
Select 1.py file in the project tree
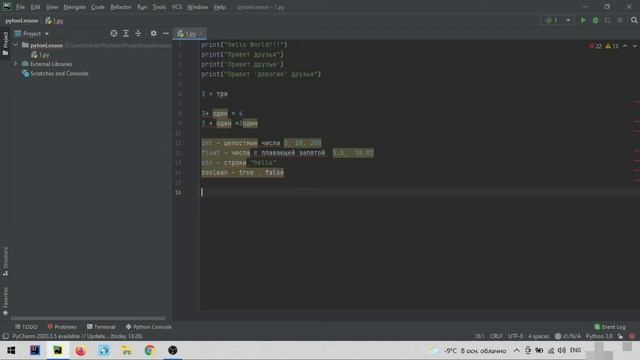click(40, 55)
